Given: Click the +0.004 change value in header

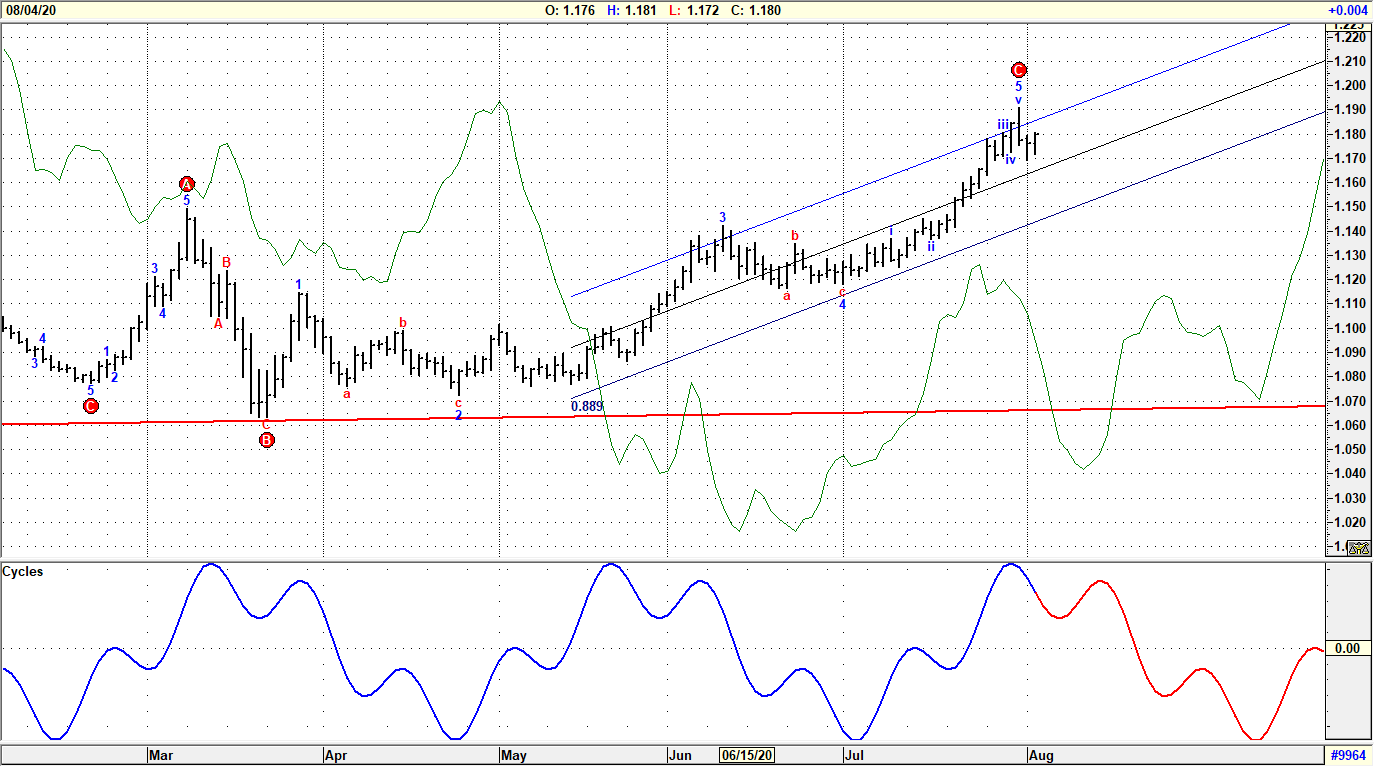Looking at the screenshot, I should tap(1346, 10).
